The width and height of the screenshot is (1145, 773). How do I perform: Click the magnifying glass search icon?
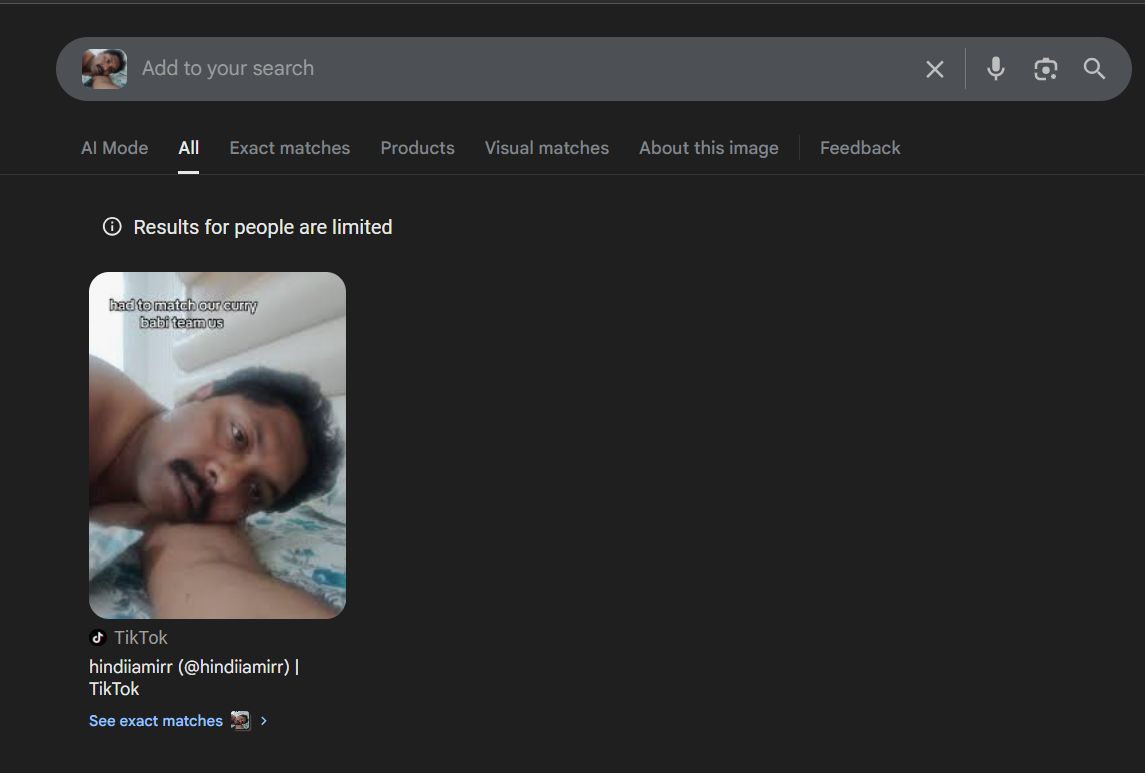(x=1094, y=68)
